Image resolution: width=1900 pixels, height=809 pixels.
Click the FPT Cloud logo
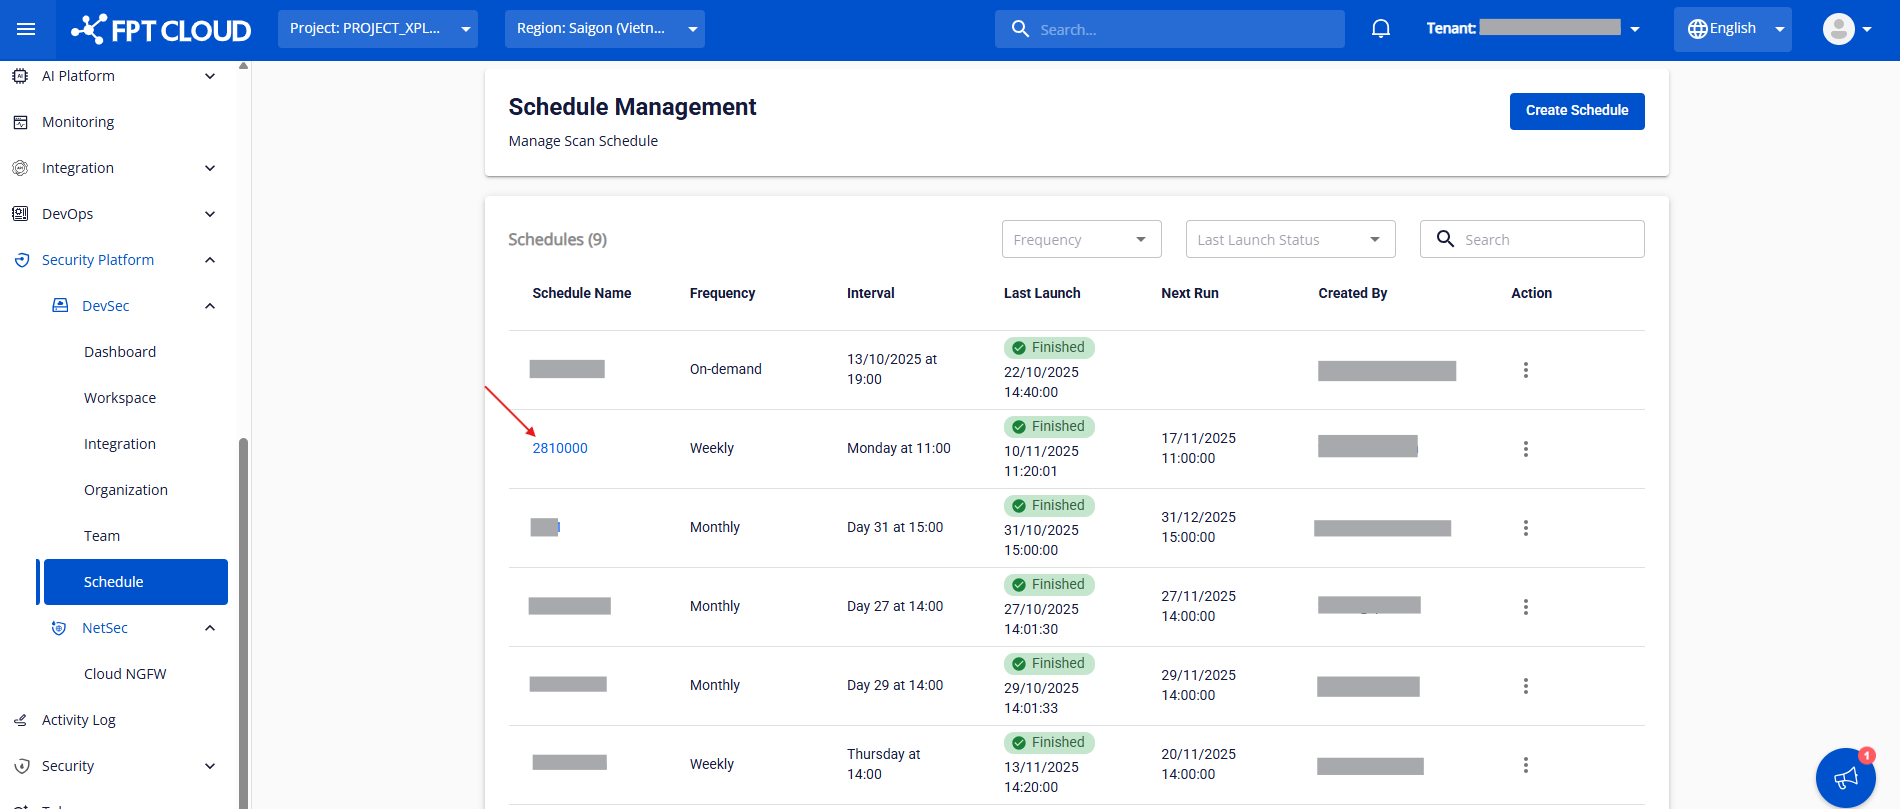(x=161, y=29)
